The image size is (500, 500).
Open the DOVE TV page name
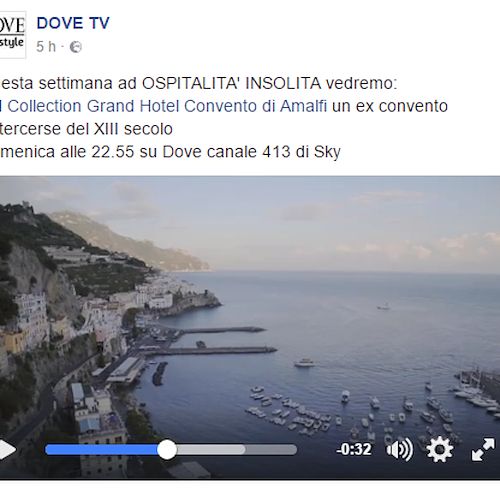click(x=73, y=23)
